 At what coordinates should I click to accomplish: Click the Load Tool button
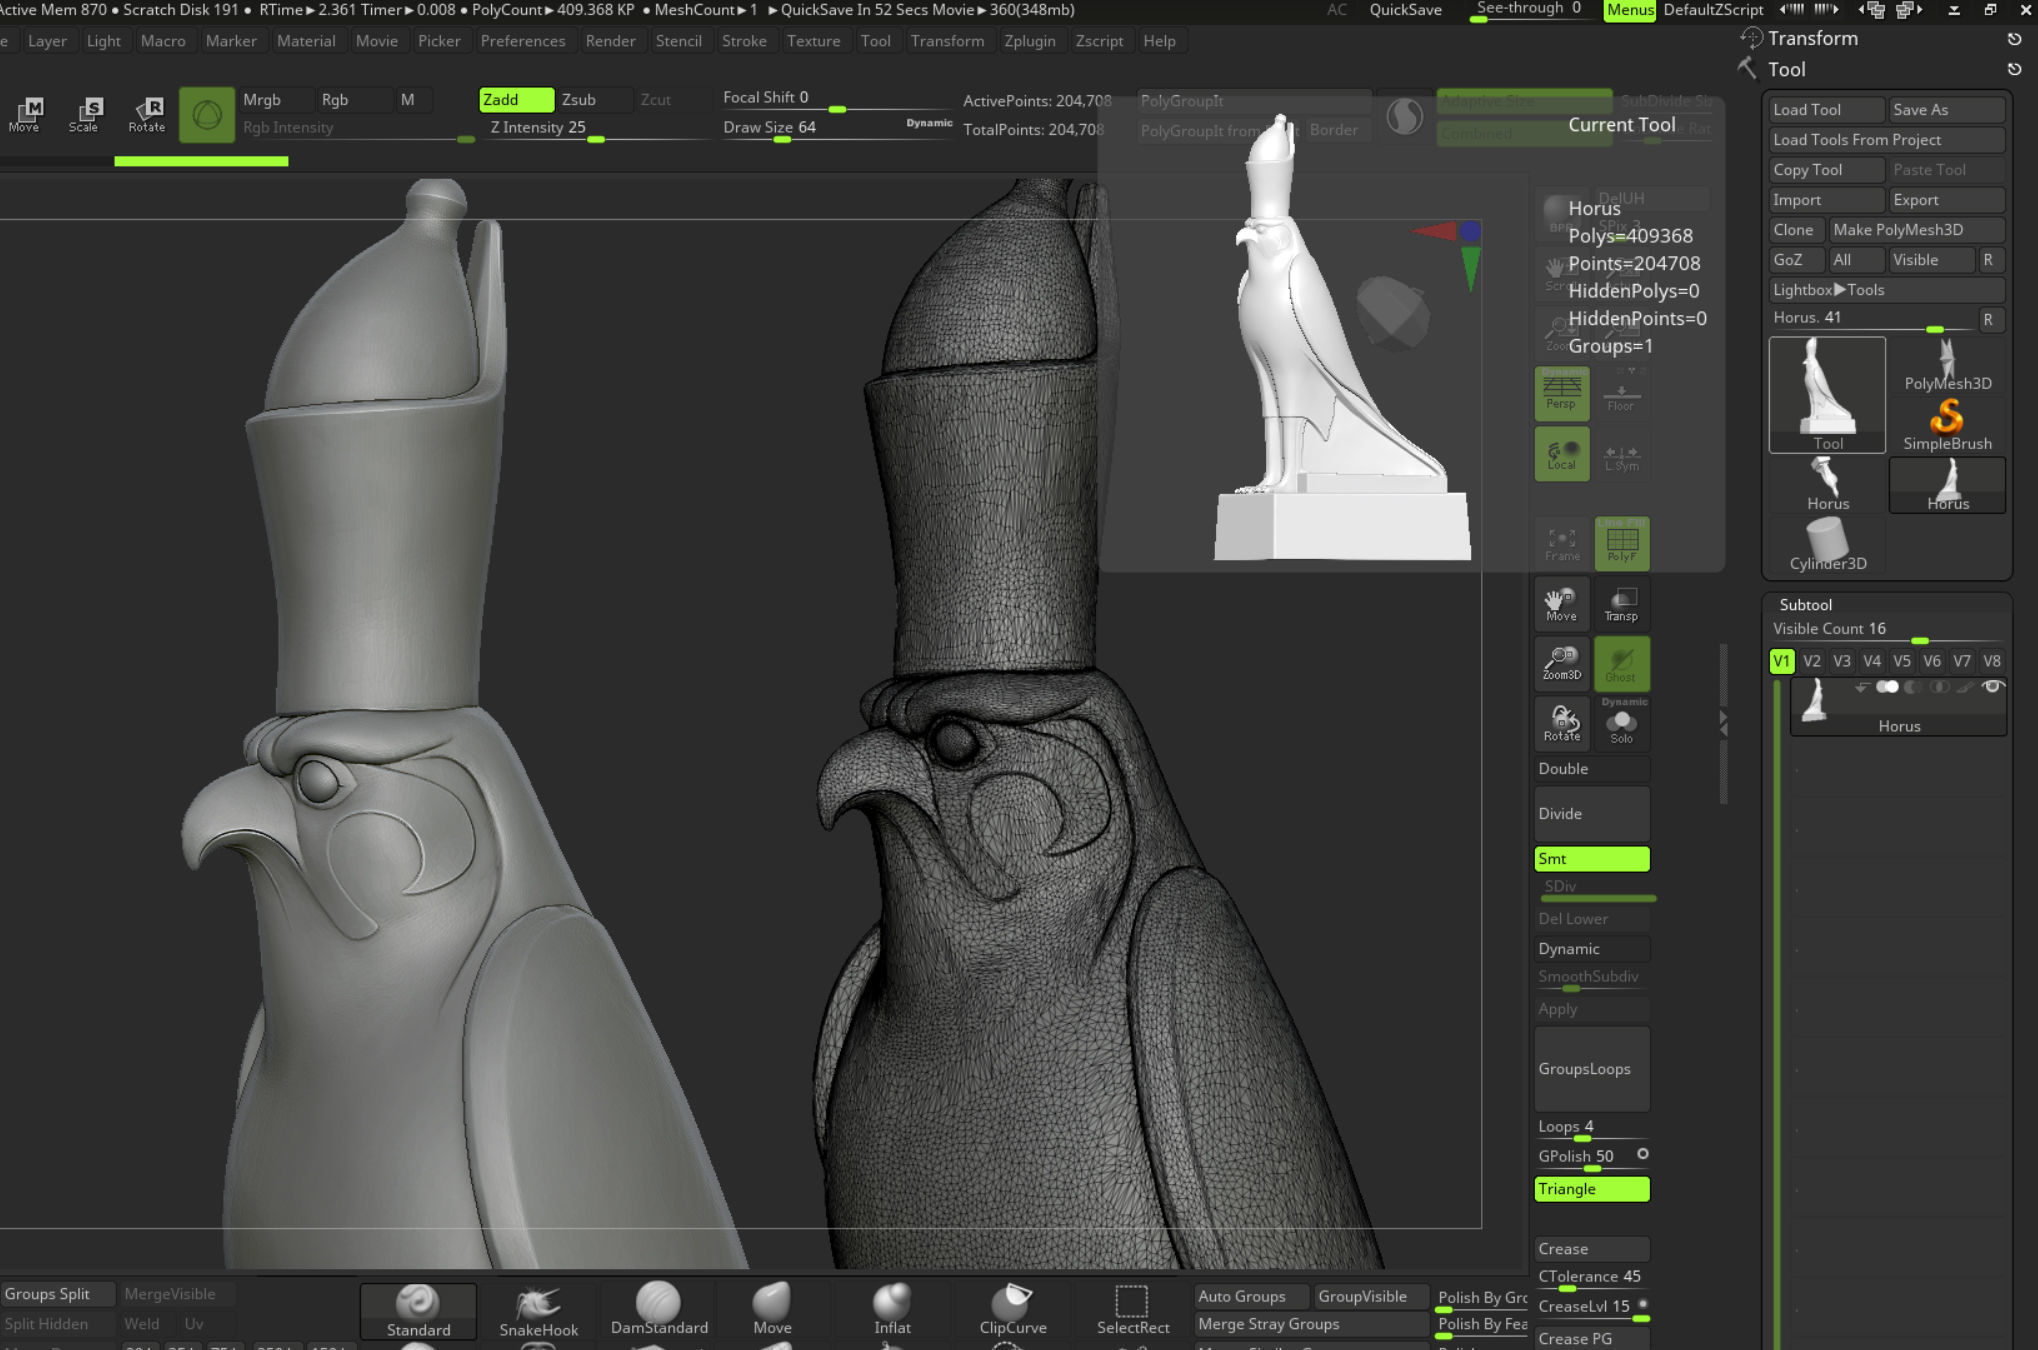(1826, 110)
